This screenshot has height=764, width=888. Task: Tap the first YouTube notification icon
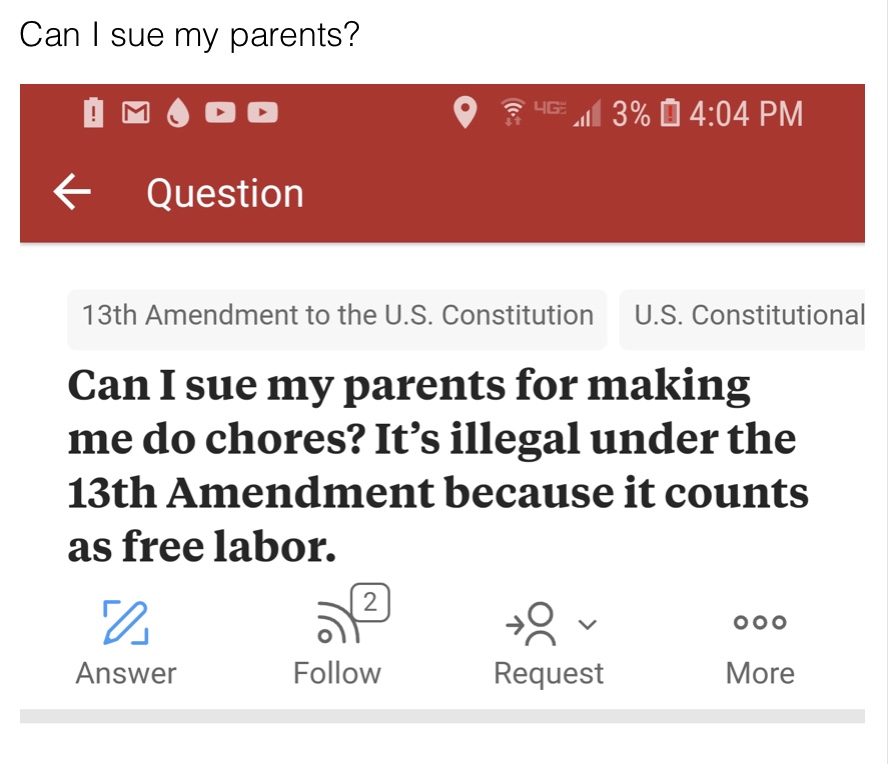pyautogui.click(x=220, y=112)
